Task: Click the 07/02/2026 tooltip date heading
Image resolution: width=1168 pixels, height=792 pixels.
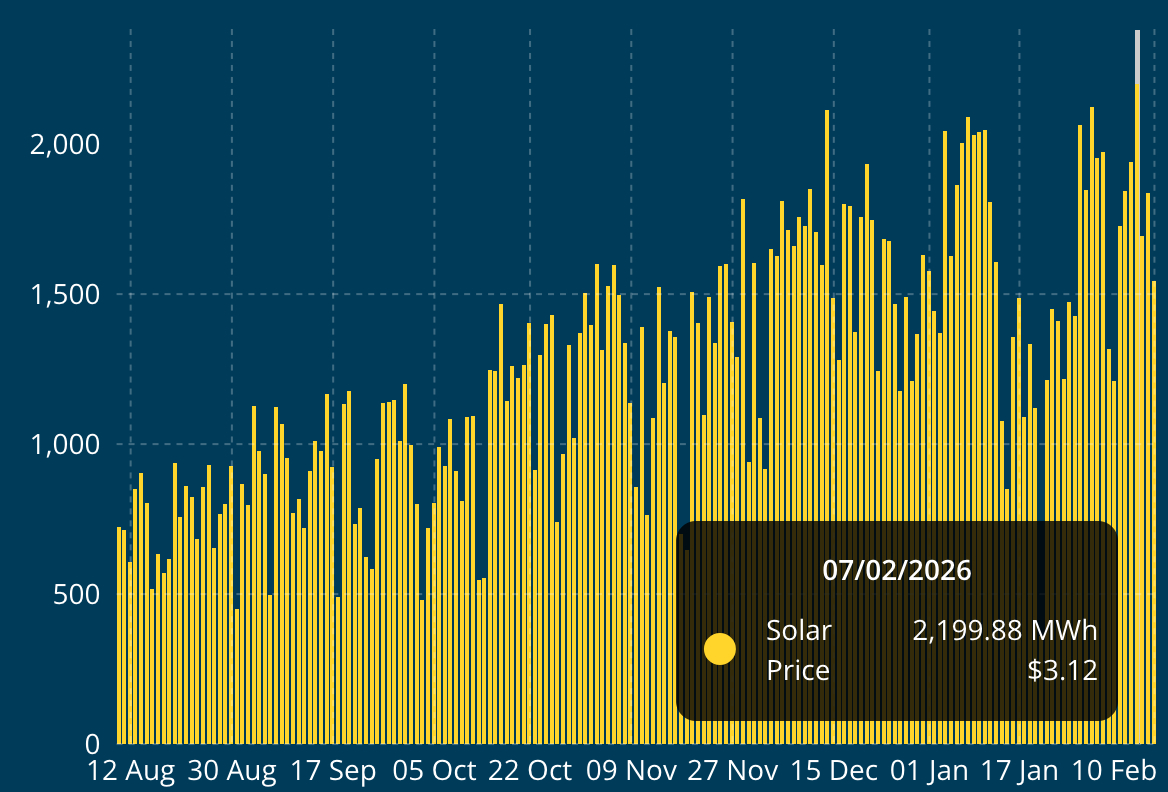Action: pyautogui.click(x=896, y=571)
